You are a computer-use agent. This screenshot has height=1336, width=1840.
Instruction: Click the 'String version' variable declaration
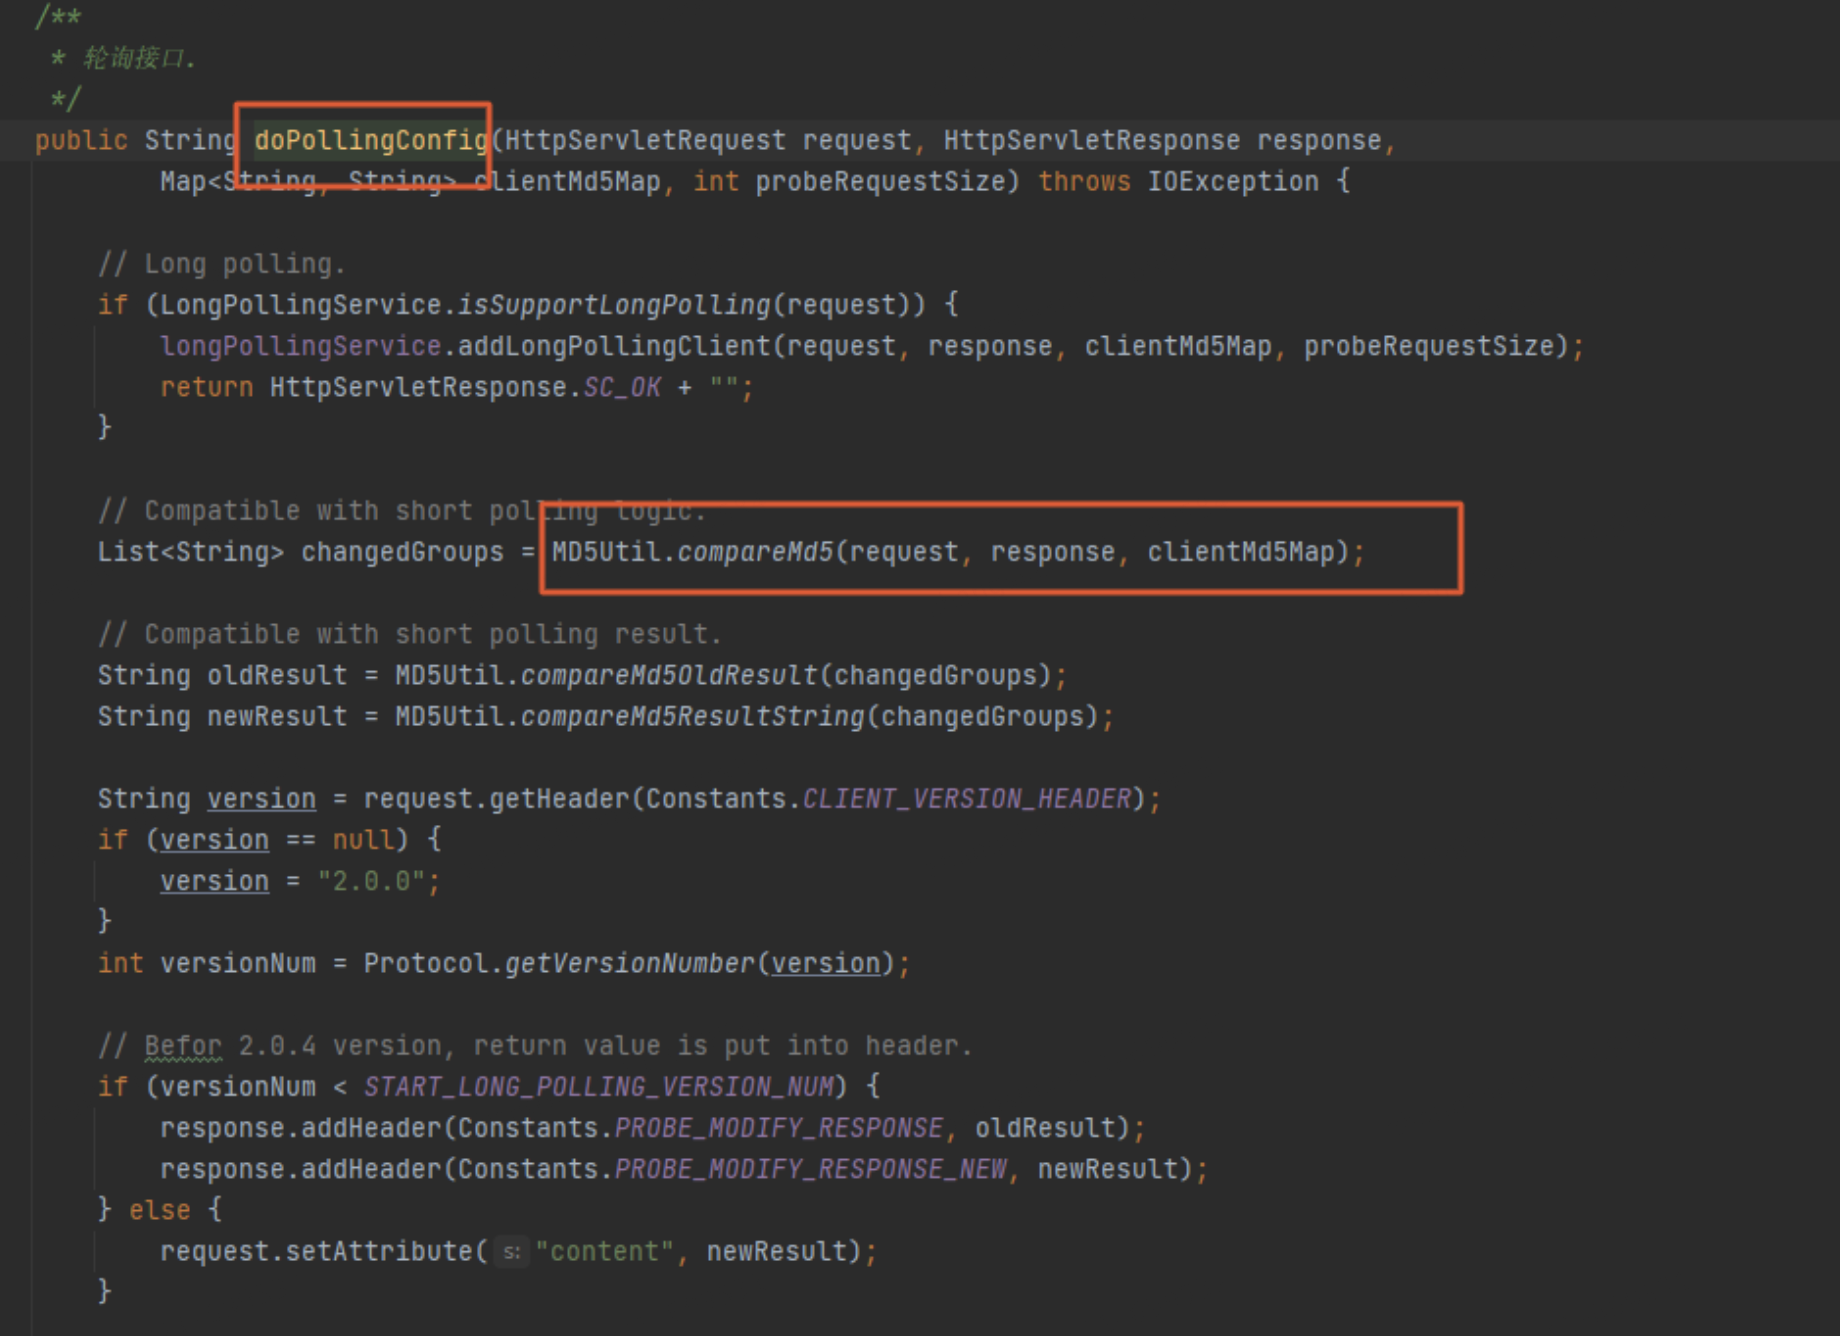click(x=207, y=799)
